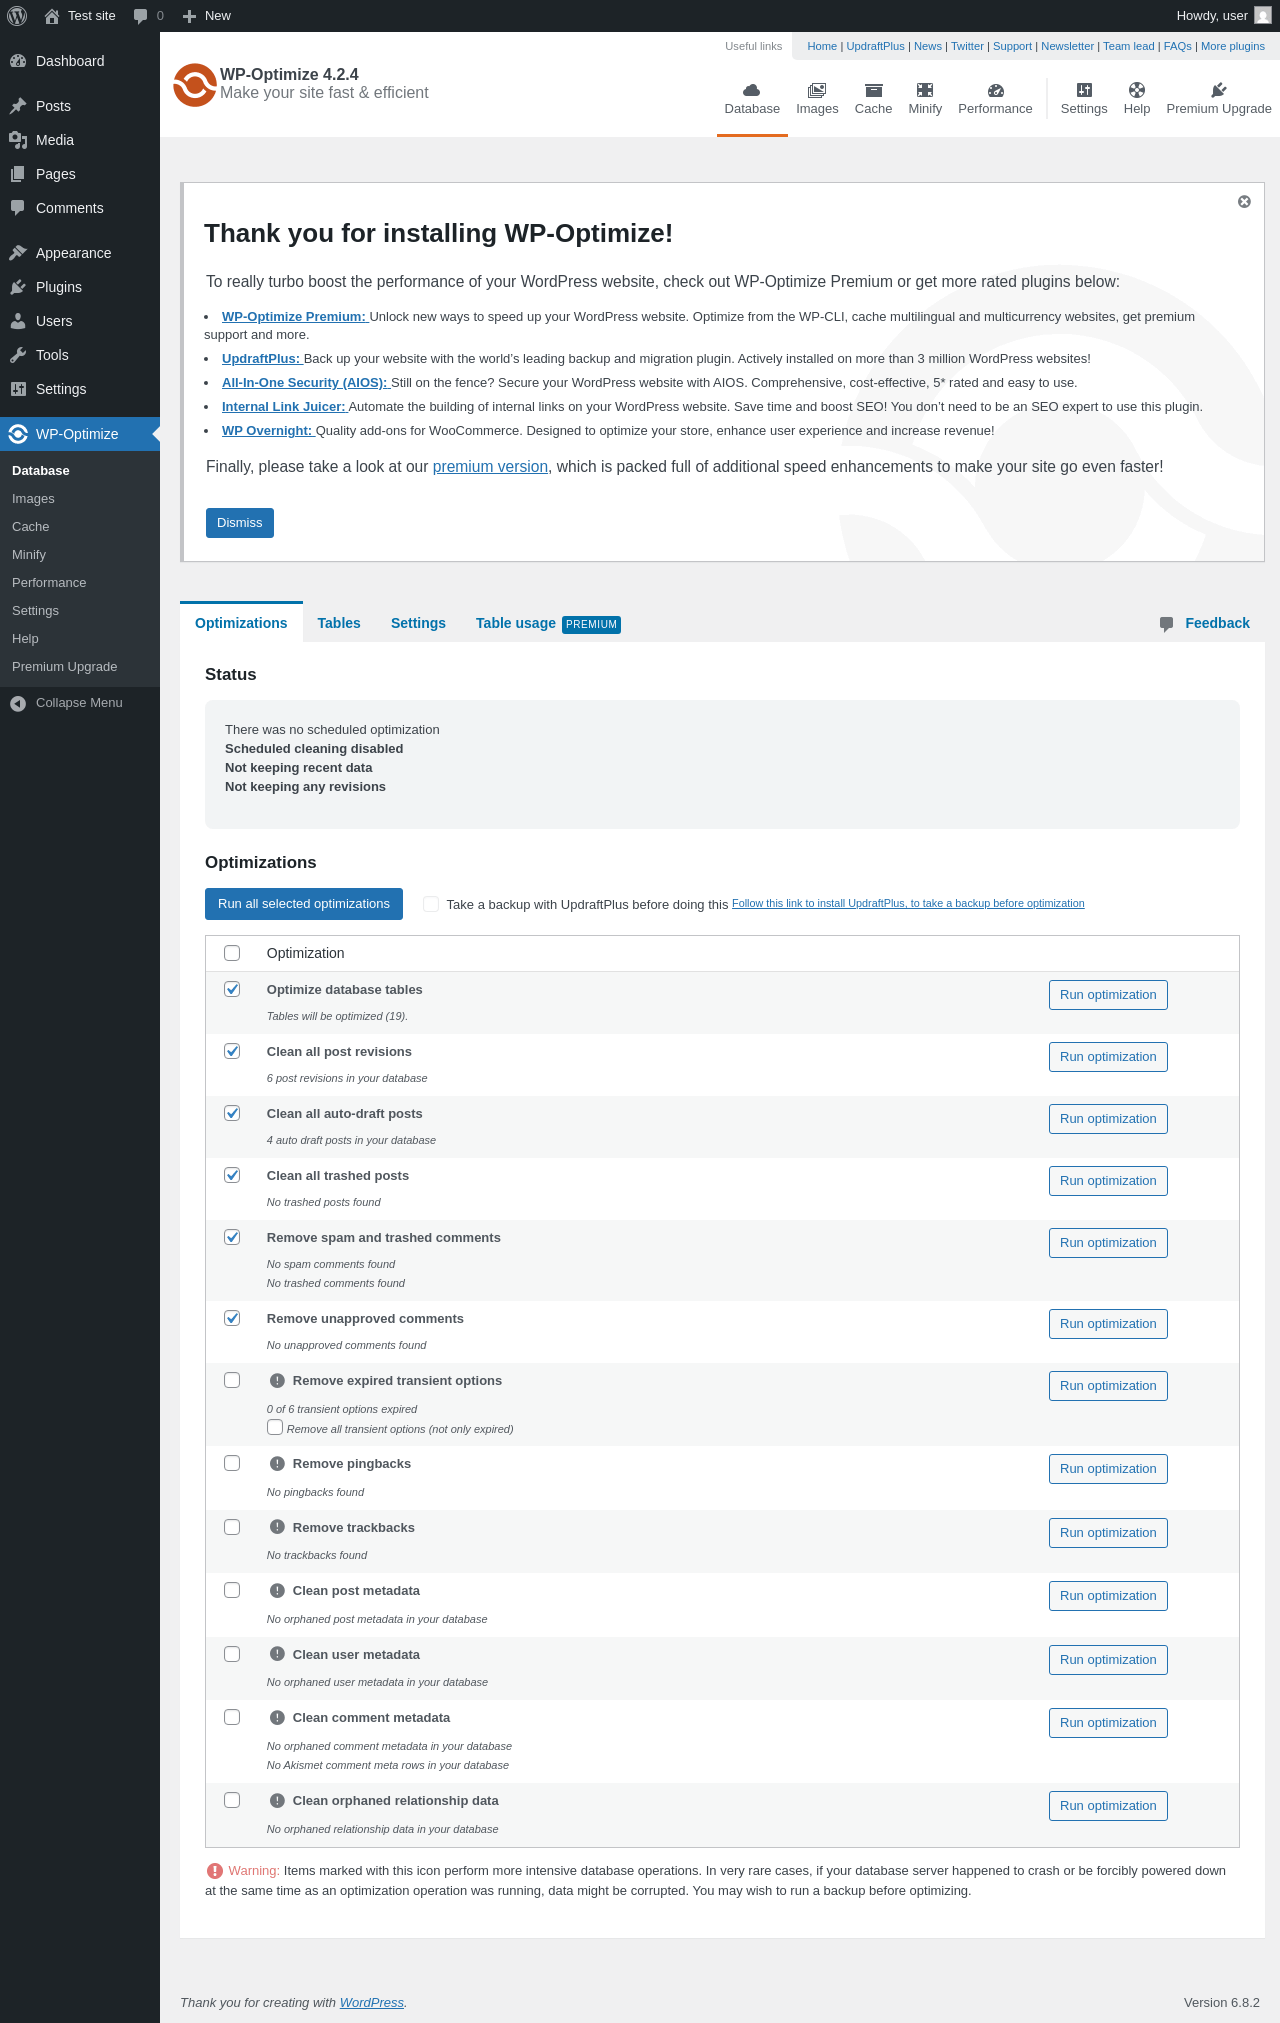Click WP-Optimize sidebar menu icon

click(18, 434)
